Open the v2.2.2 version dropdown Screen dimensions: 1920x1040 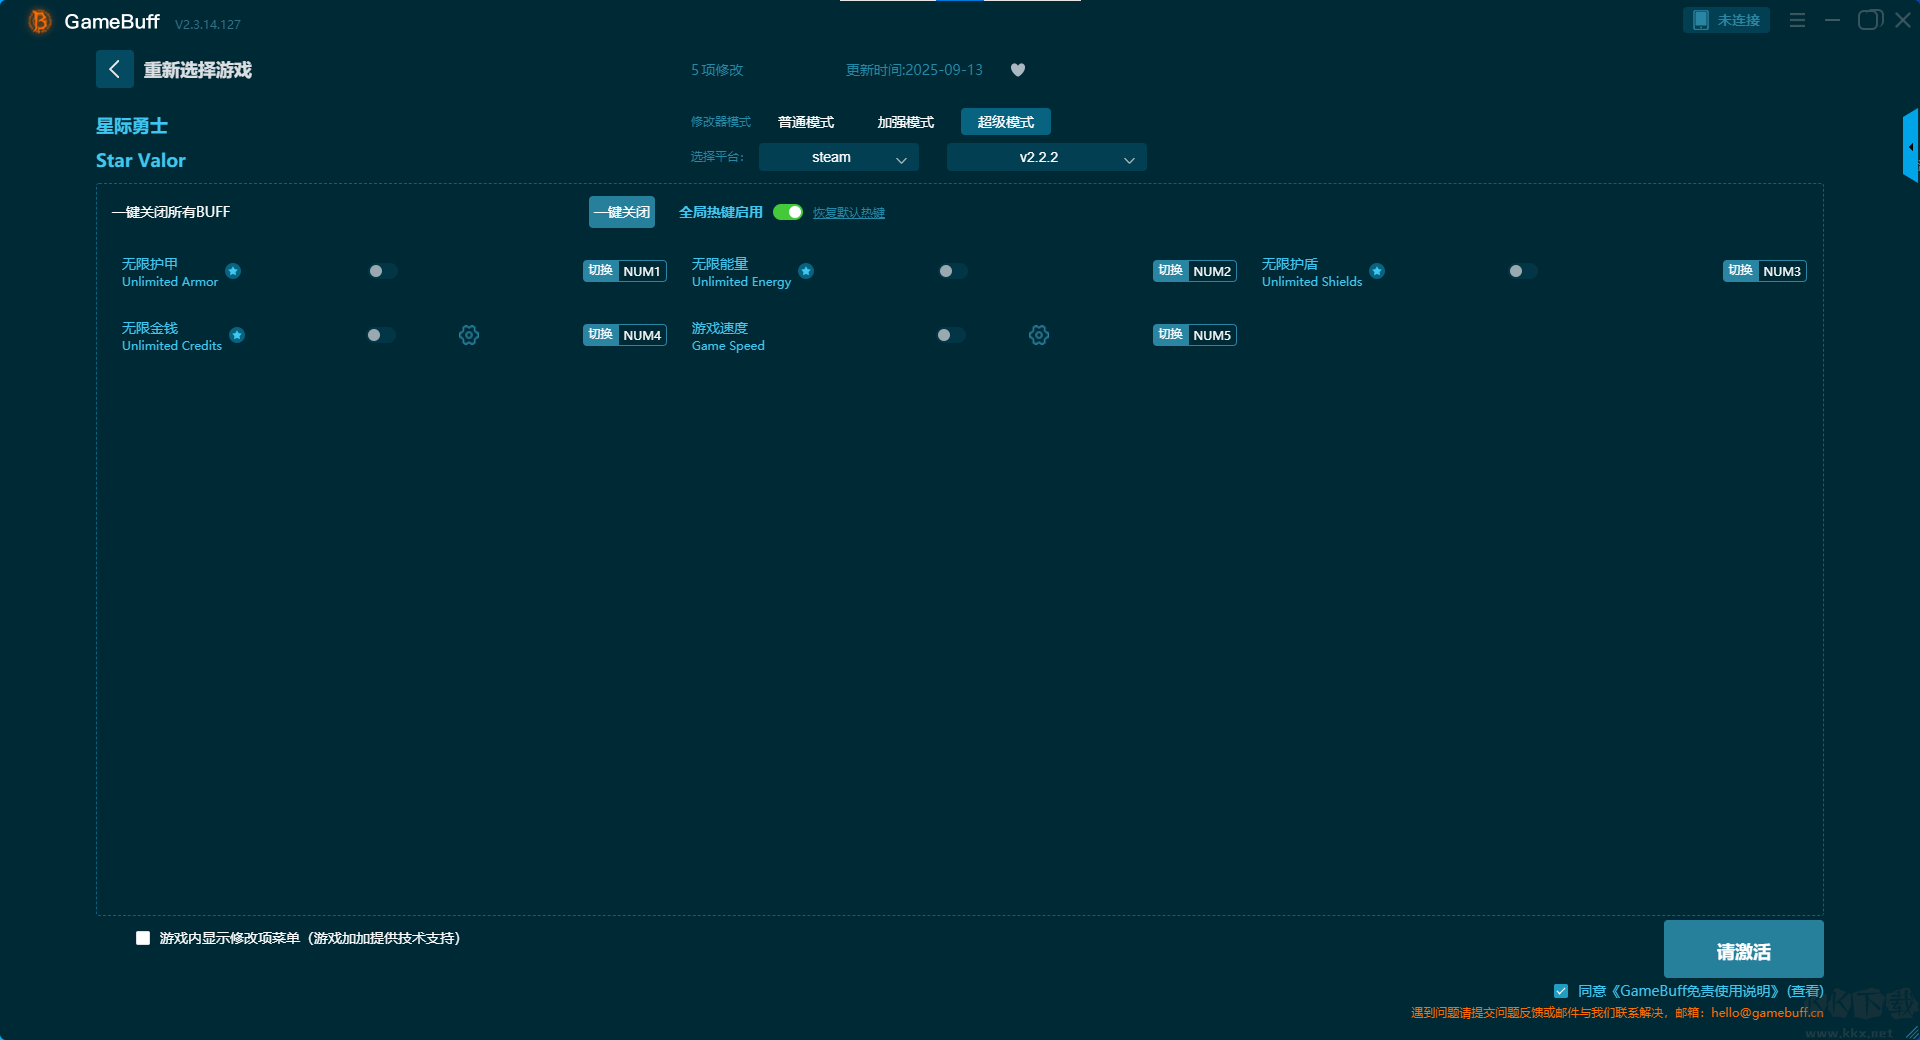1046,157
